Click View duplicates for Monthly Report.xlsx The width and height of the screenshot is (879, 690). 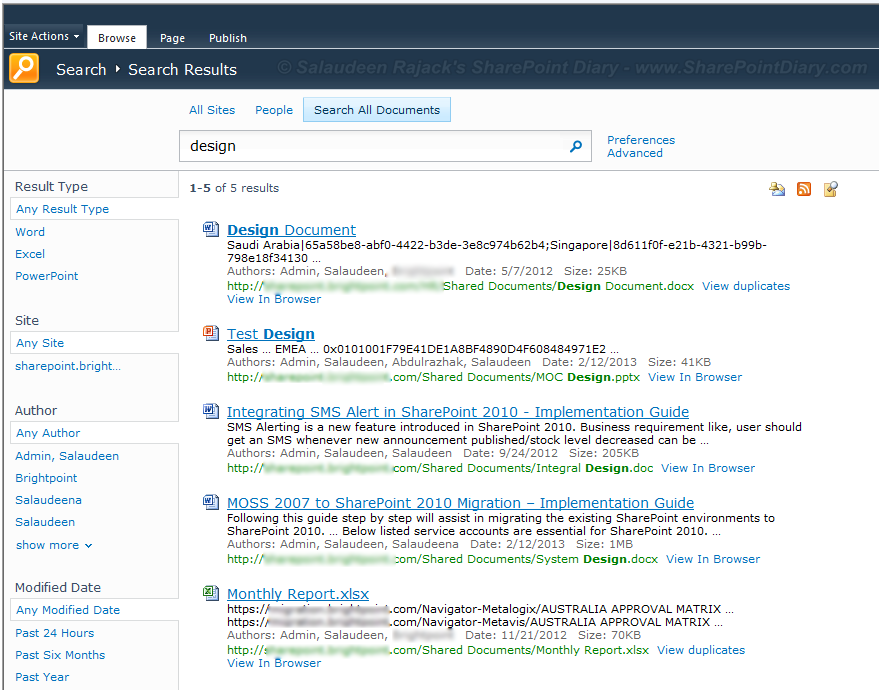pos(701,650)
